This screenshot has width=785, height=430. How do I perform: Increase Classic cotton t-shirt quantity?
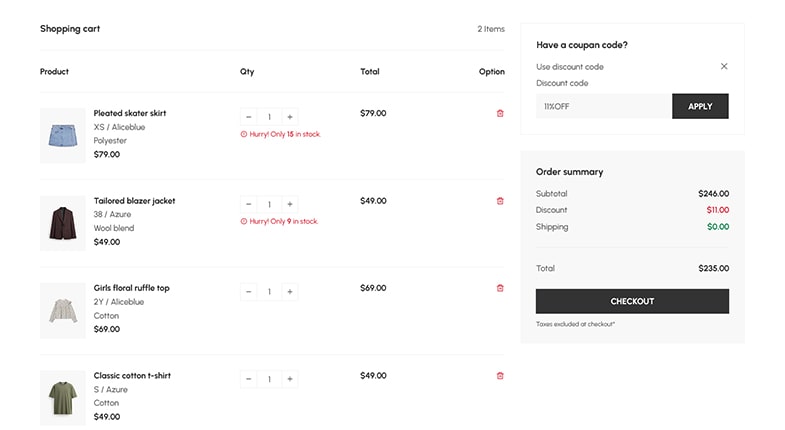290,379
